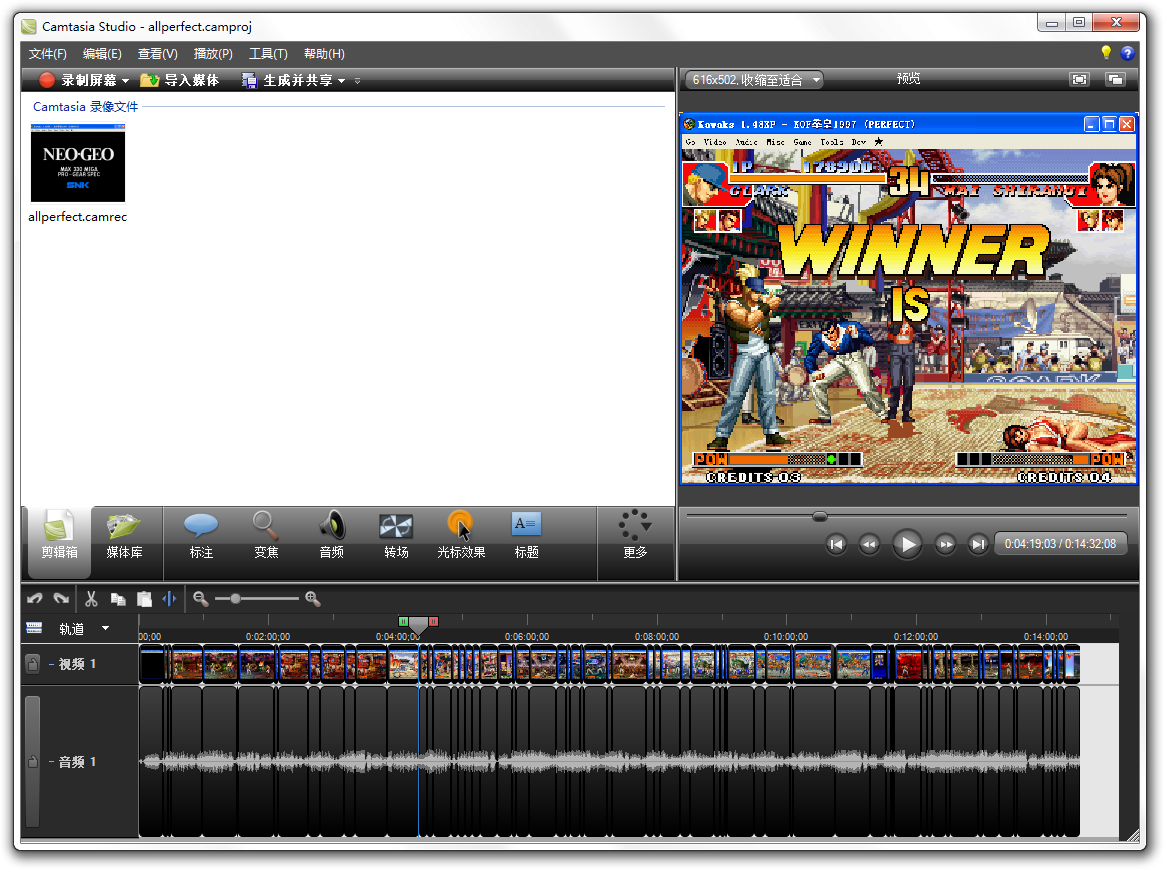Image resolution: width=1165 pixels, height=870 pixels.
Task: Open the Edit (编辑) menu
Action: tap(102, 53)
